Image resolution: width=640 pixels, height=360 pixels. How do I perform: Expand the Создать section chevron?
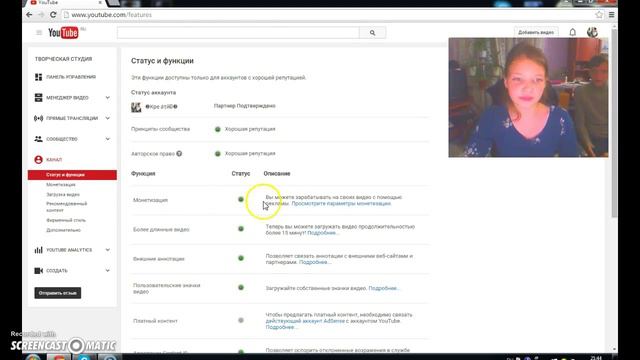(x=108, y=271)
